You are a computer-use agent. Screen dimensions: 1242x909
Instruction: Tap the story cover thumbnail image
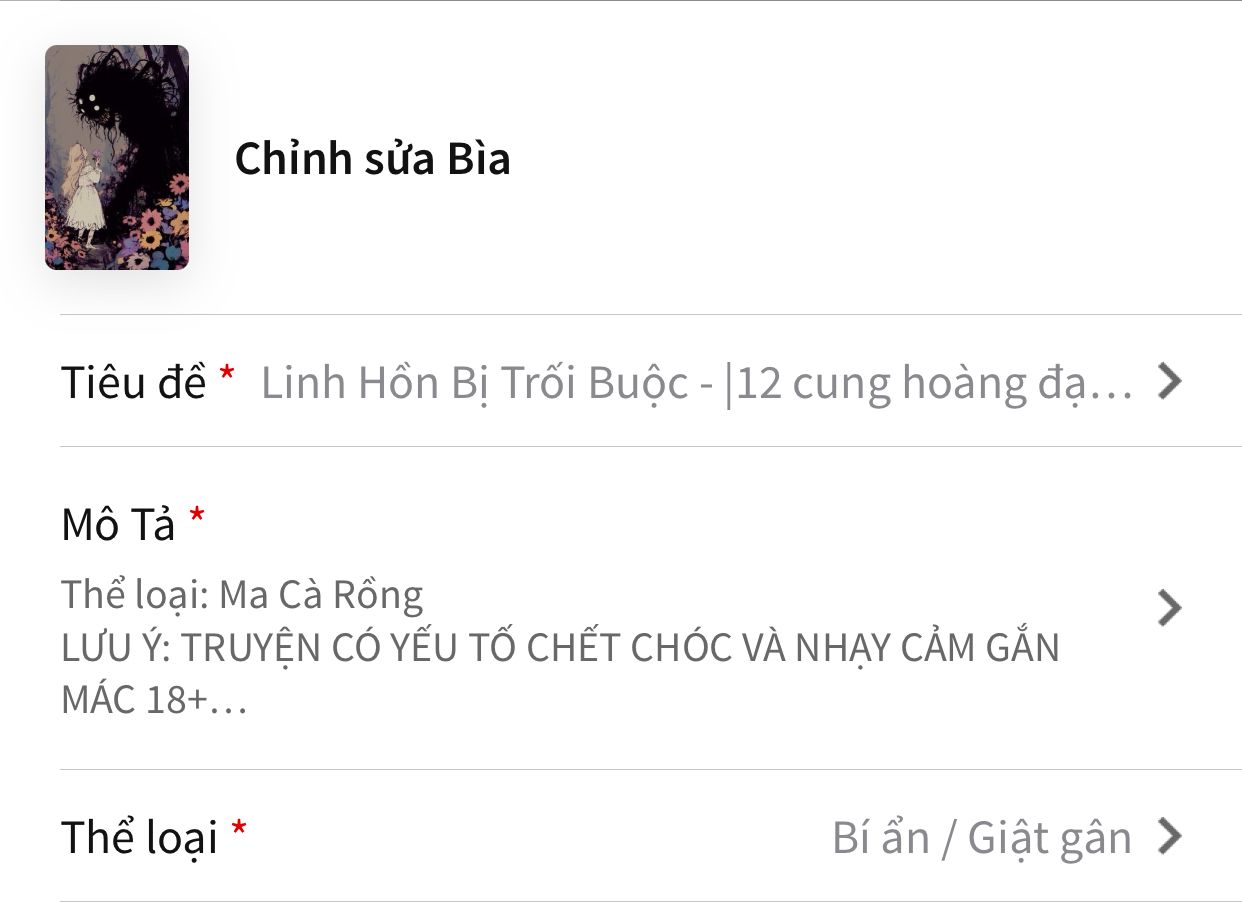117,157
